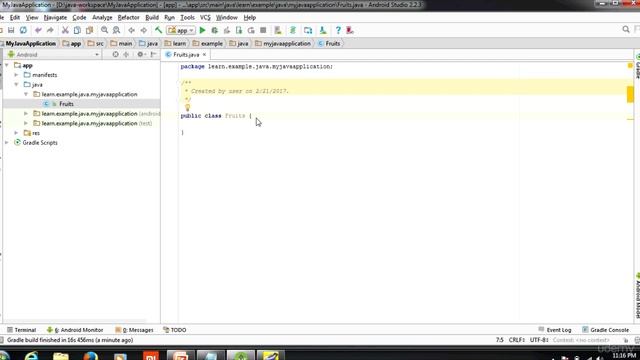Open the VCS menu

pos(205,18)
